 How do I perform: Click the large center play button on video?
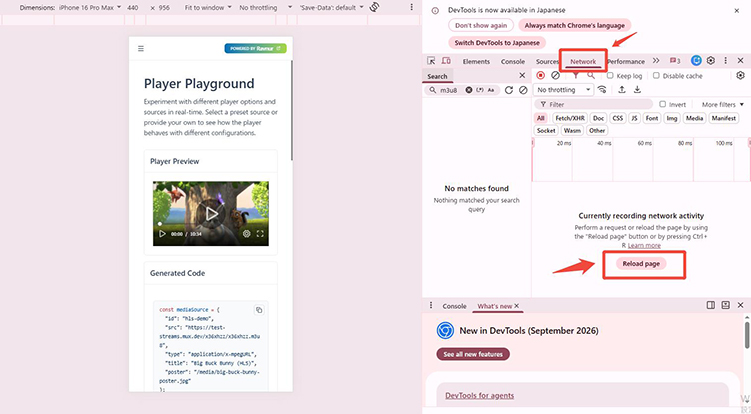pyautogui.click(x=211, y=214)
